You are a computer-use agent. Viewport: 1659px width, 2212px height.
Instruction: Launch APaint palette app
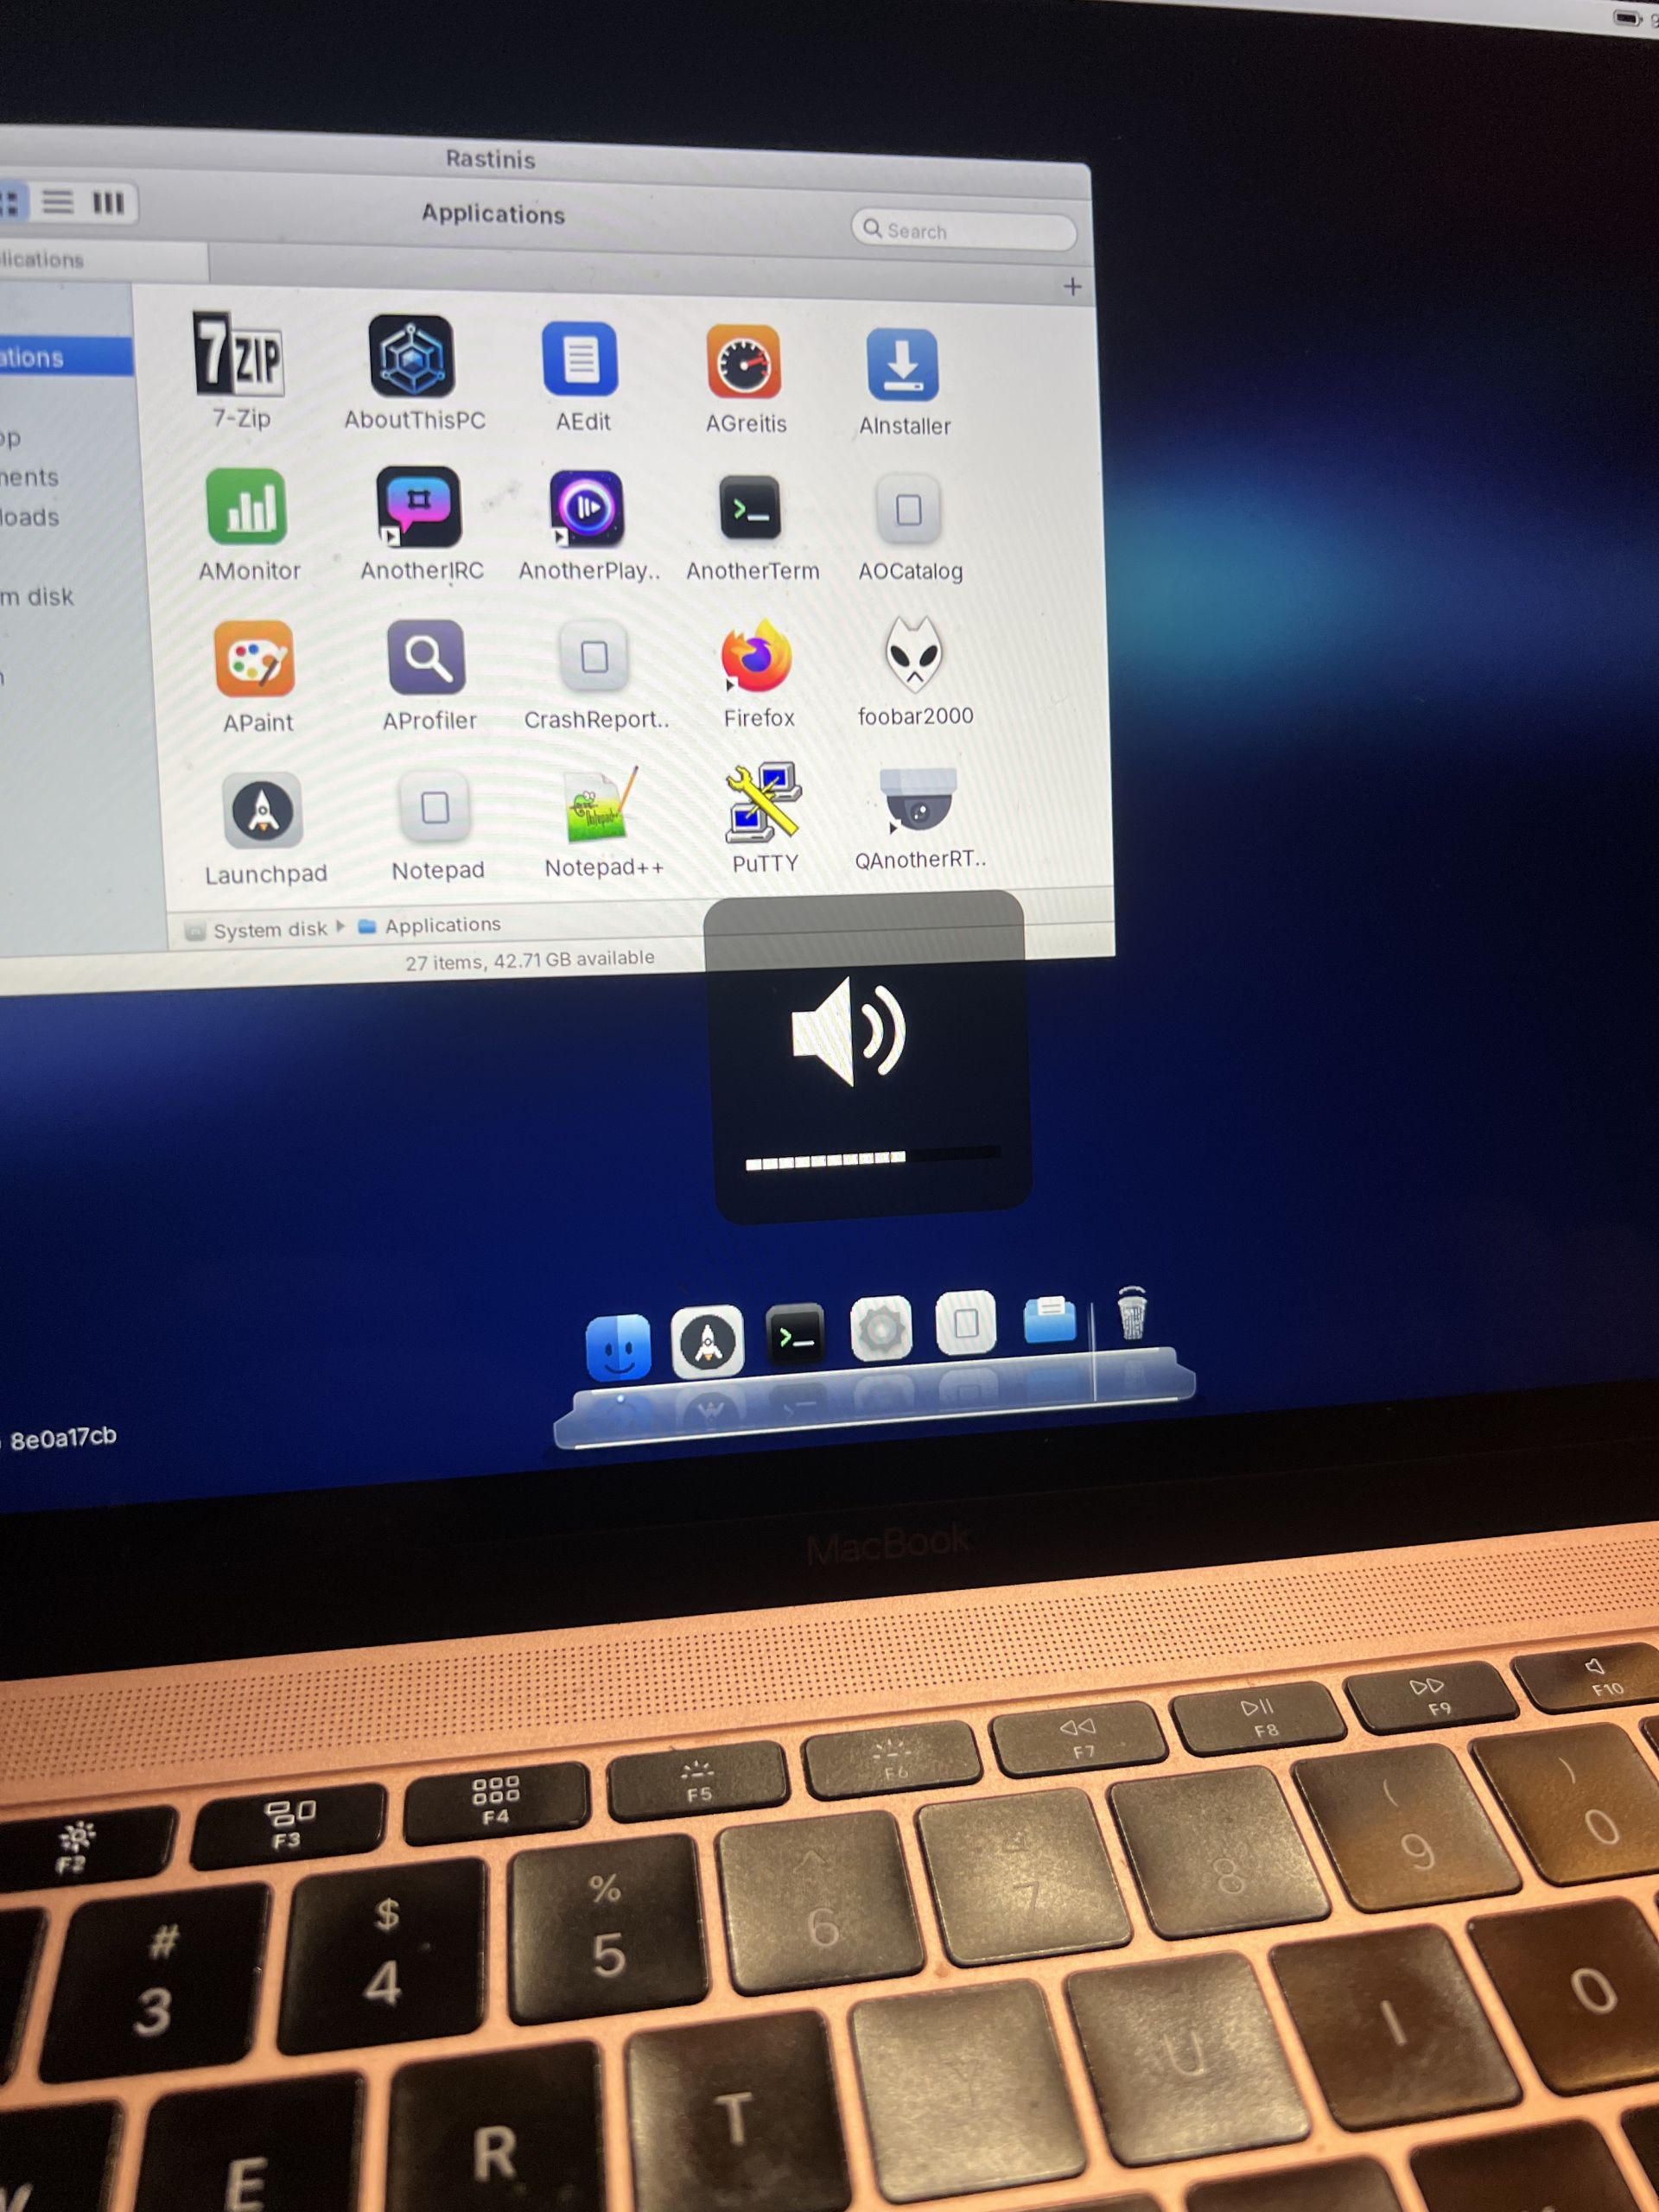pyautogui.click(x=255, y=659)
